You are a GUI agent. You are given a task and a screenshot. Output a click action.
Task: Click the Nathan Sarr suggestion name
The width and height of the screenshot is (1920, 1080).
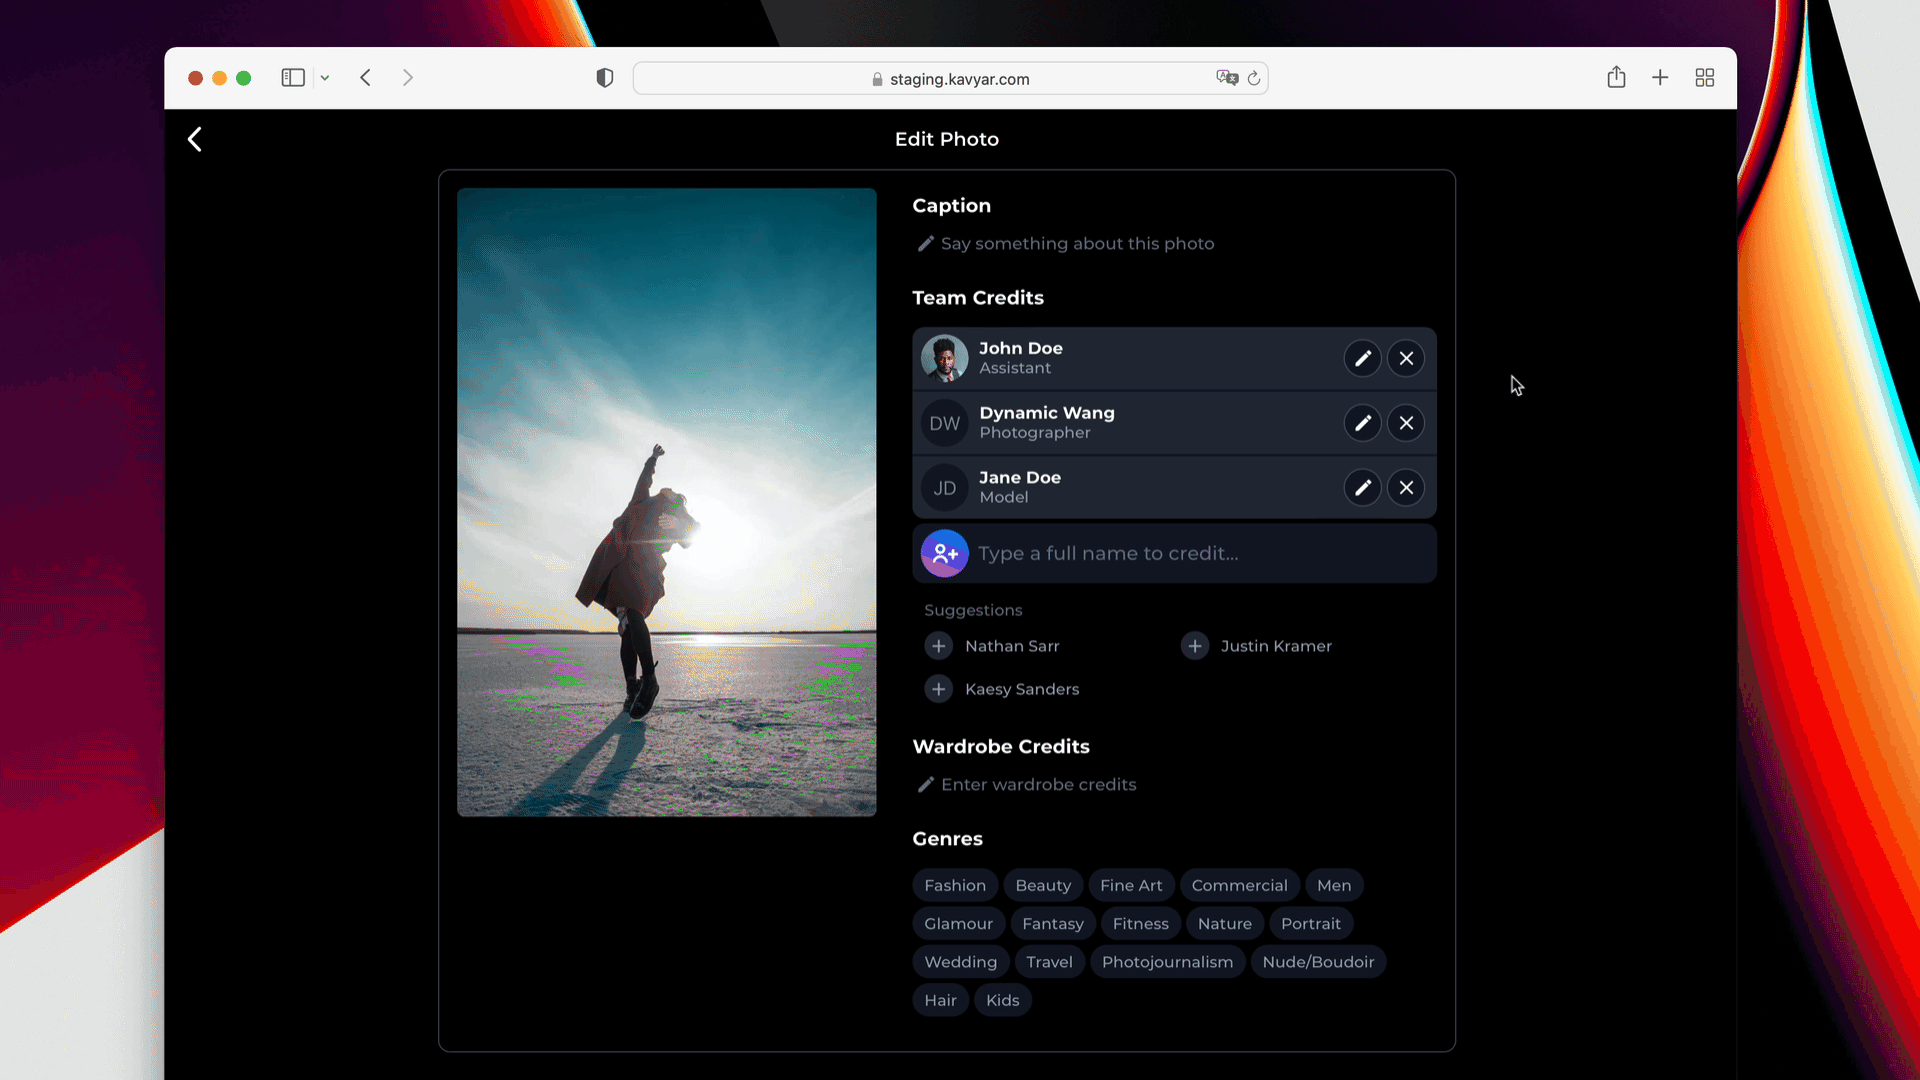coord(1012,646)
